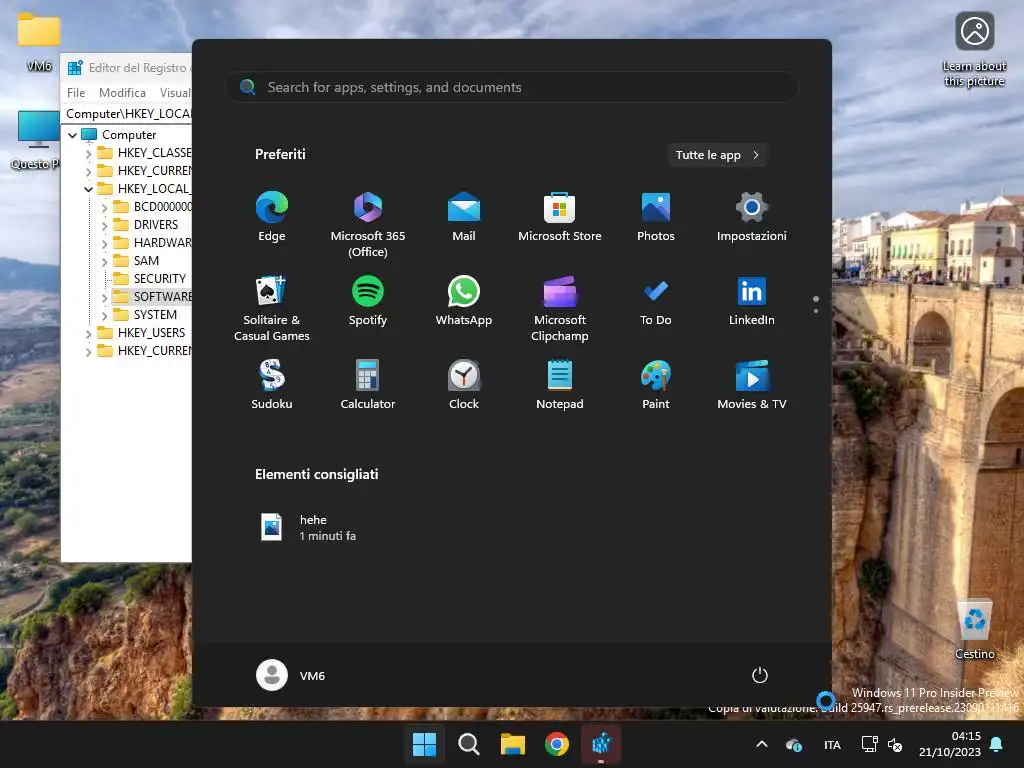Expand the HARDWARE registry key
1024x768 pixels.
click(104, 243)
